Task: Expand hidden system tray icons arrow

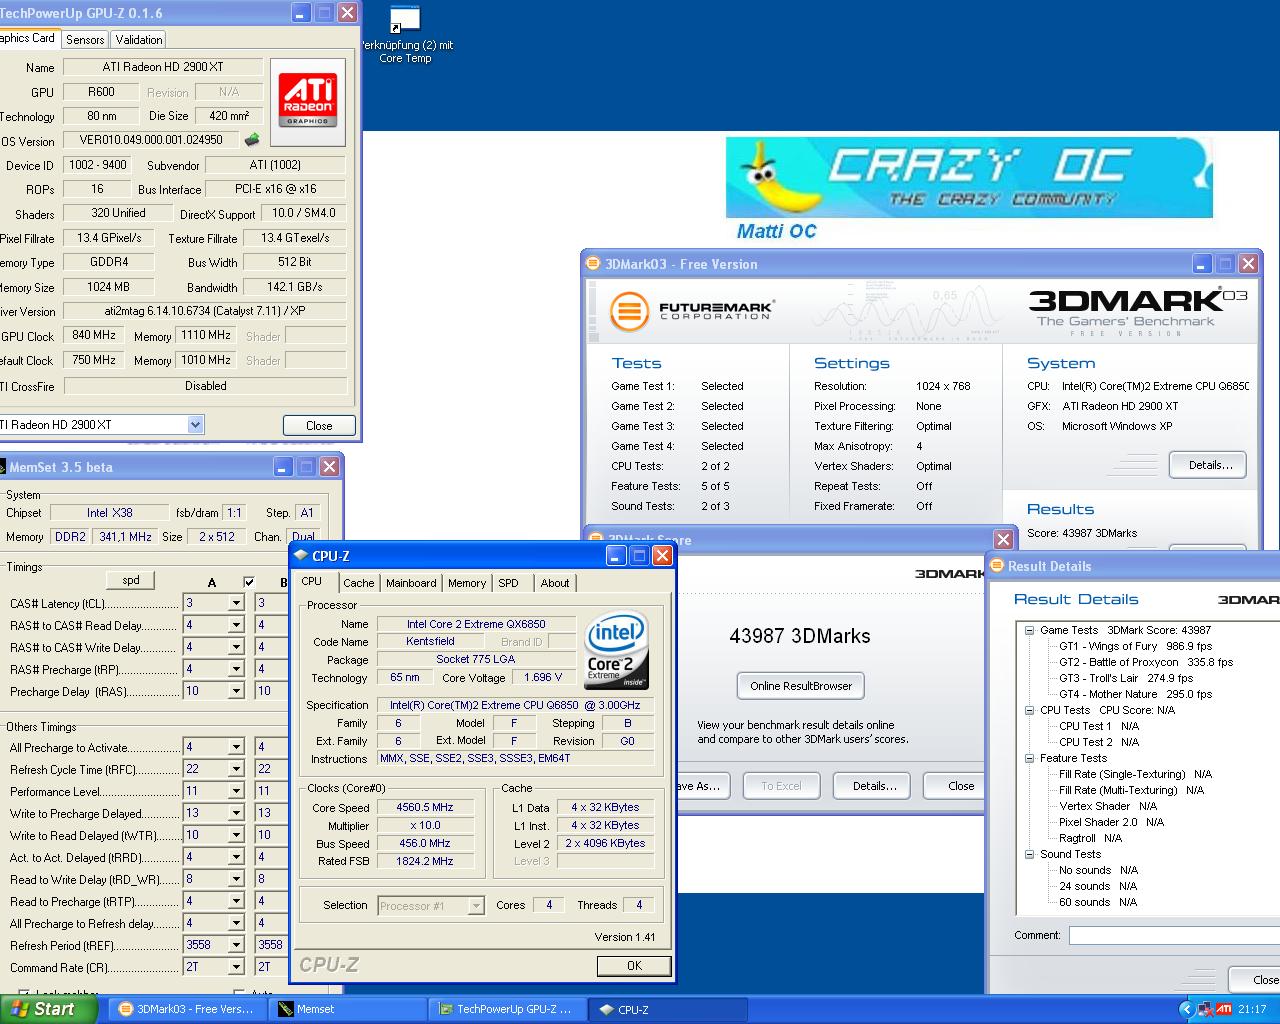Action: pos(1187,1009)
